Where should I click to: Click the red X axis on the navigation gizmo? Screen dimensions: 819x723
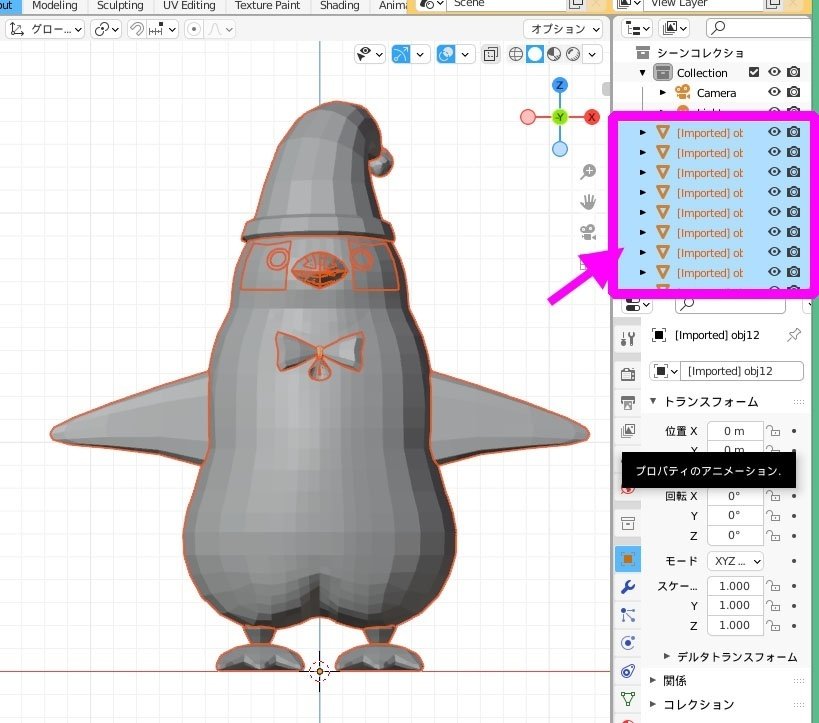click(x=592, y=117)
